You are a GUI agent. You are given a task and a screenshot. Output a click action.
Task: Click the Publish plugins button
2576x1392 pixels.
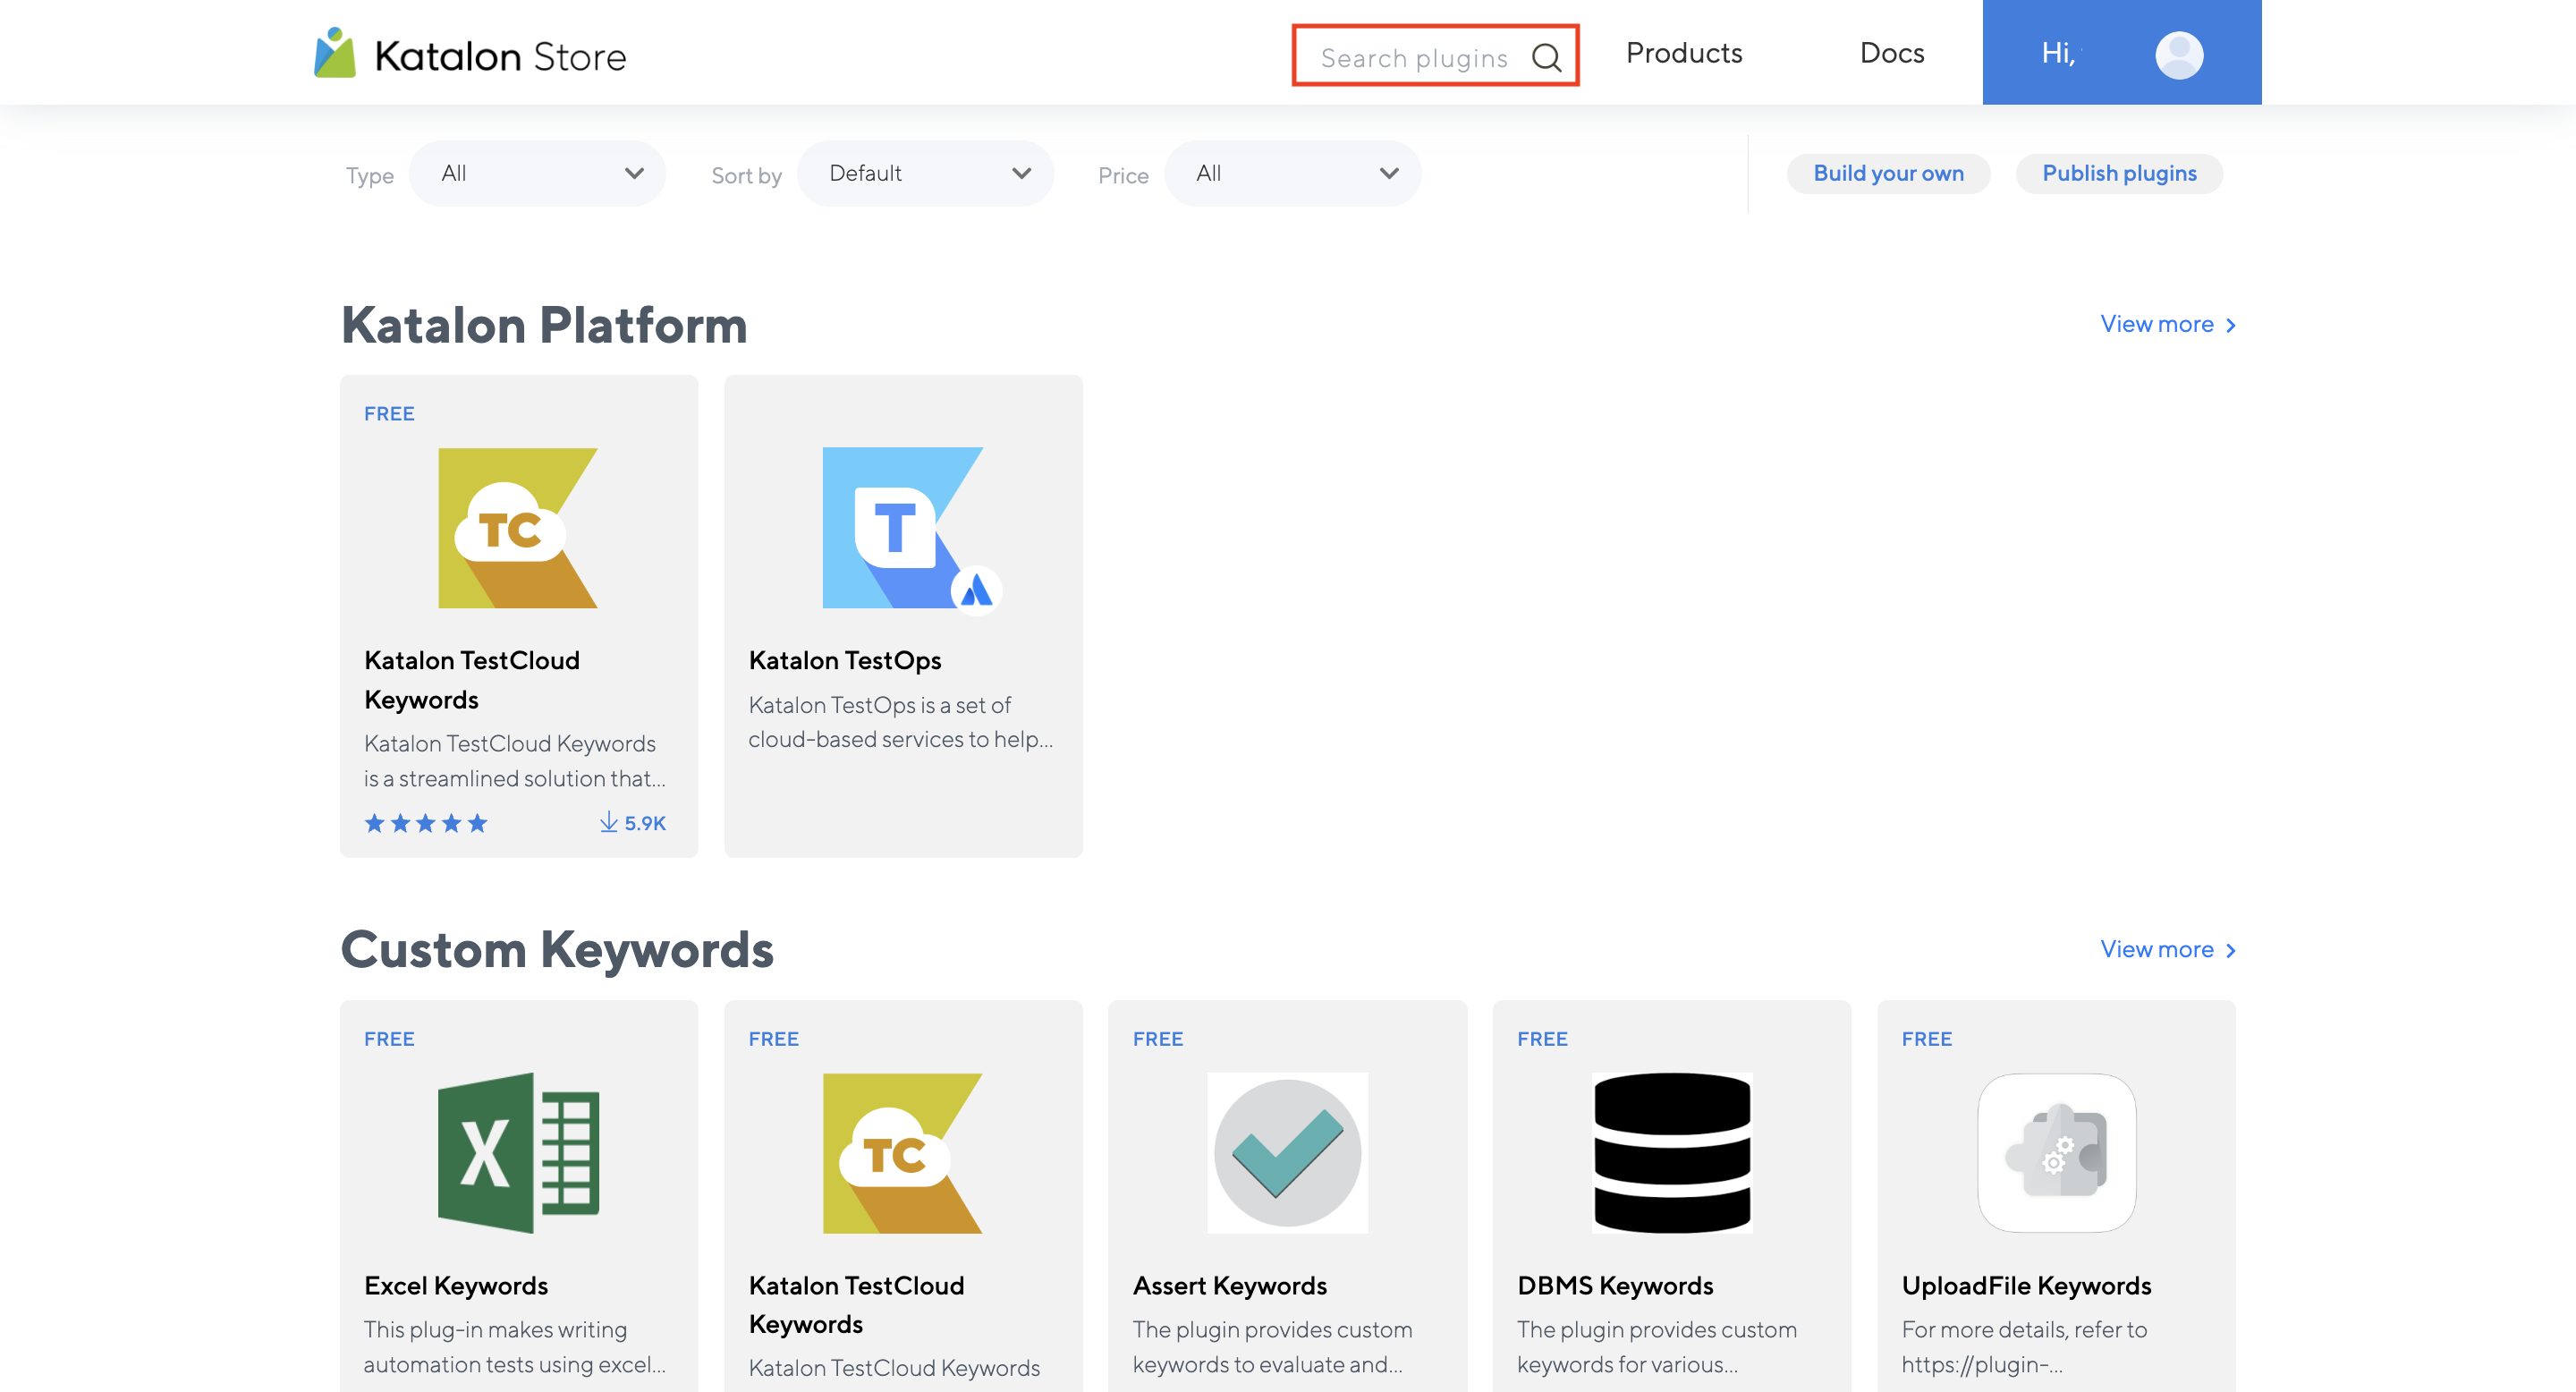click(x=2119, y=173)
